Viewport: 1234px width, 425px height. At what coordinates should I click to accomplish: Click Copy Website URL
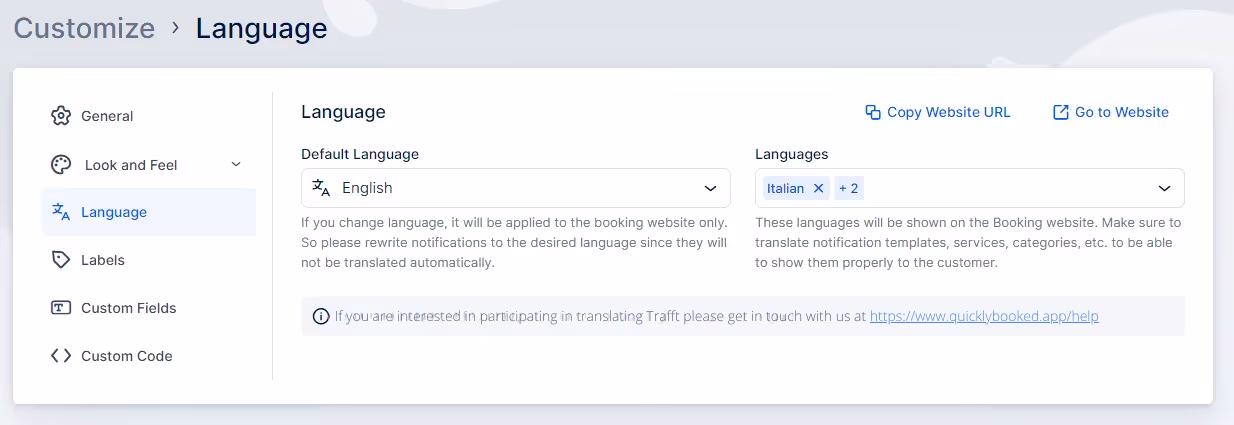click(938, 112)
